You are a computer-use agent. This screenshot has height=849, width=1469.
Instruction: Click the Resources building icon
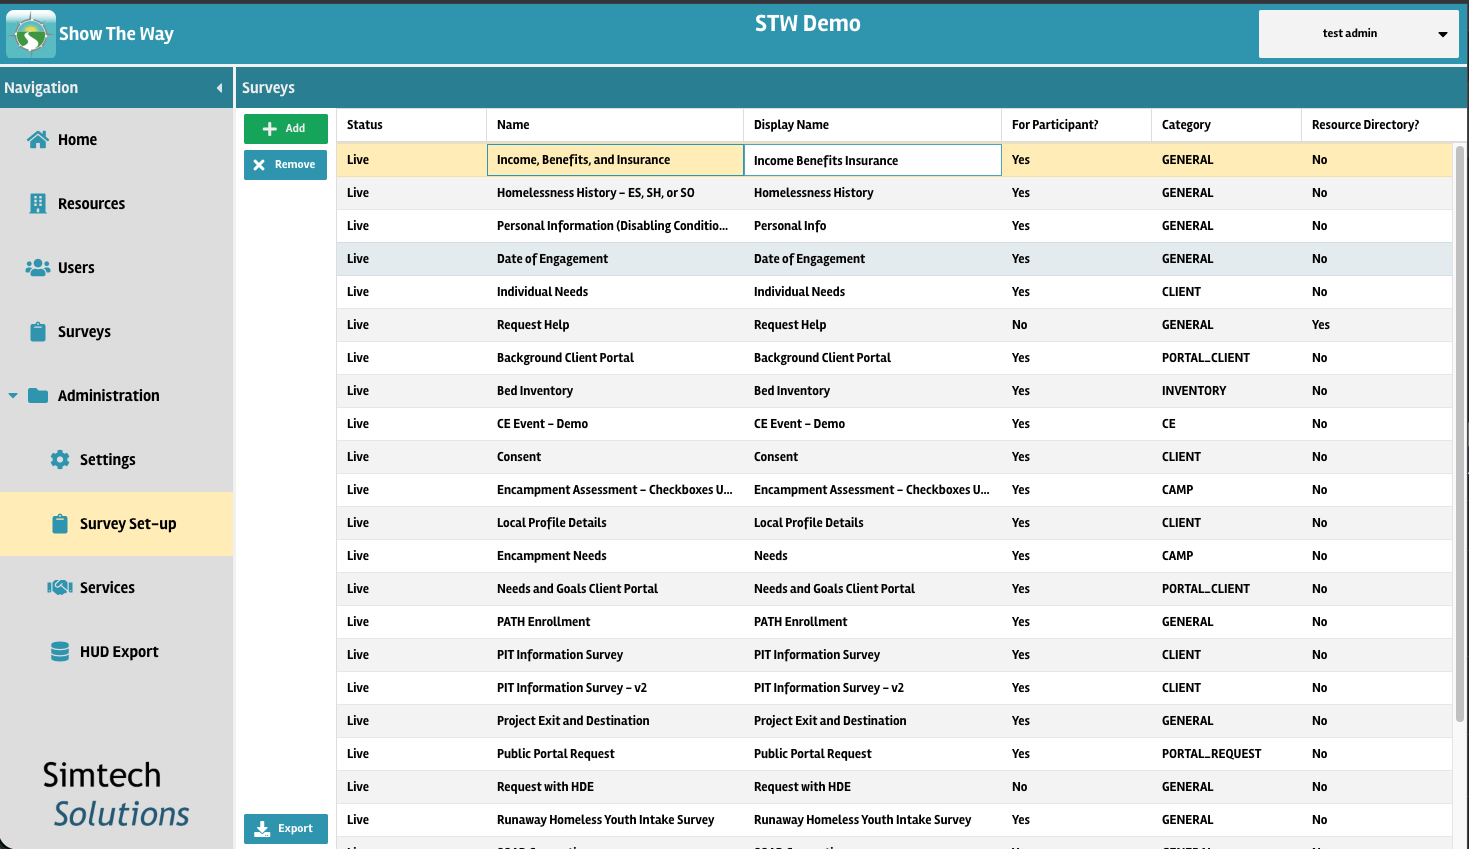click(x=38, y=204)
